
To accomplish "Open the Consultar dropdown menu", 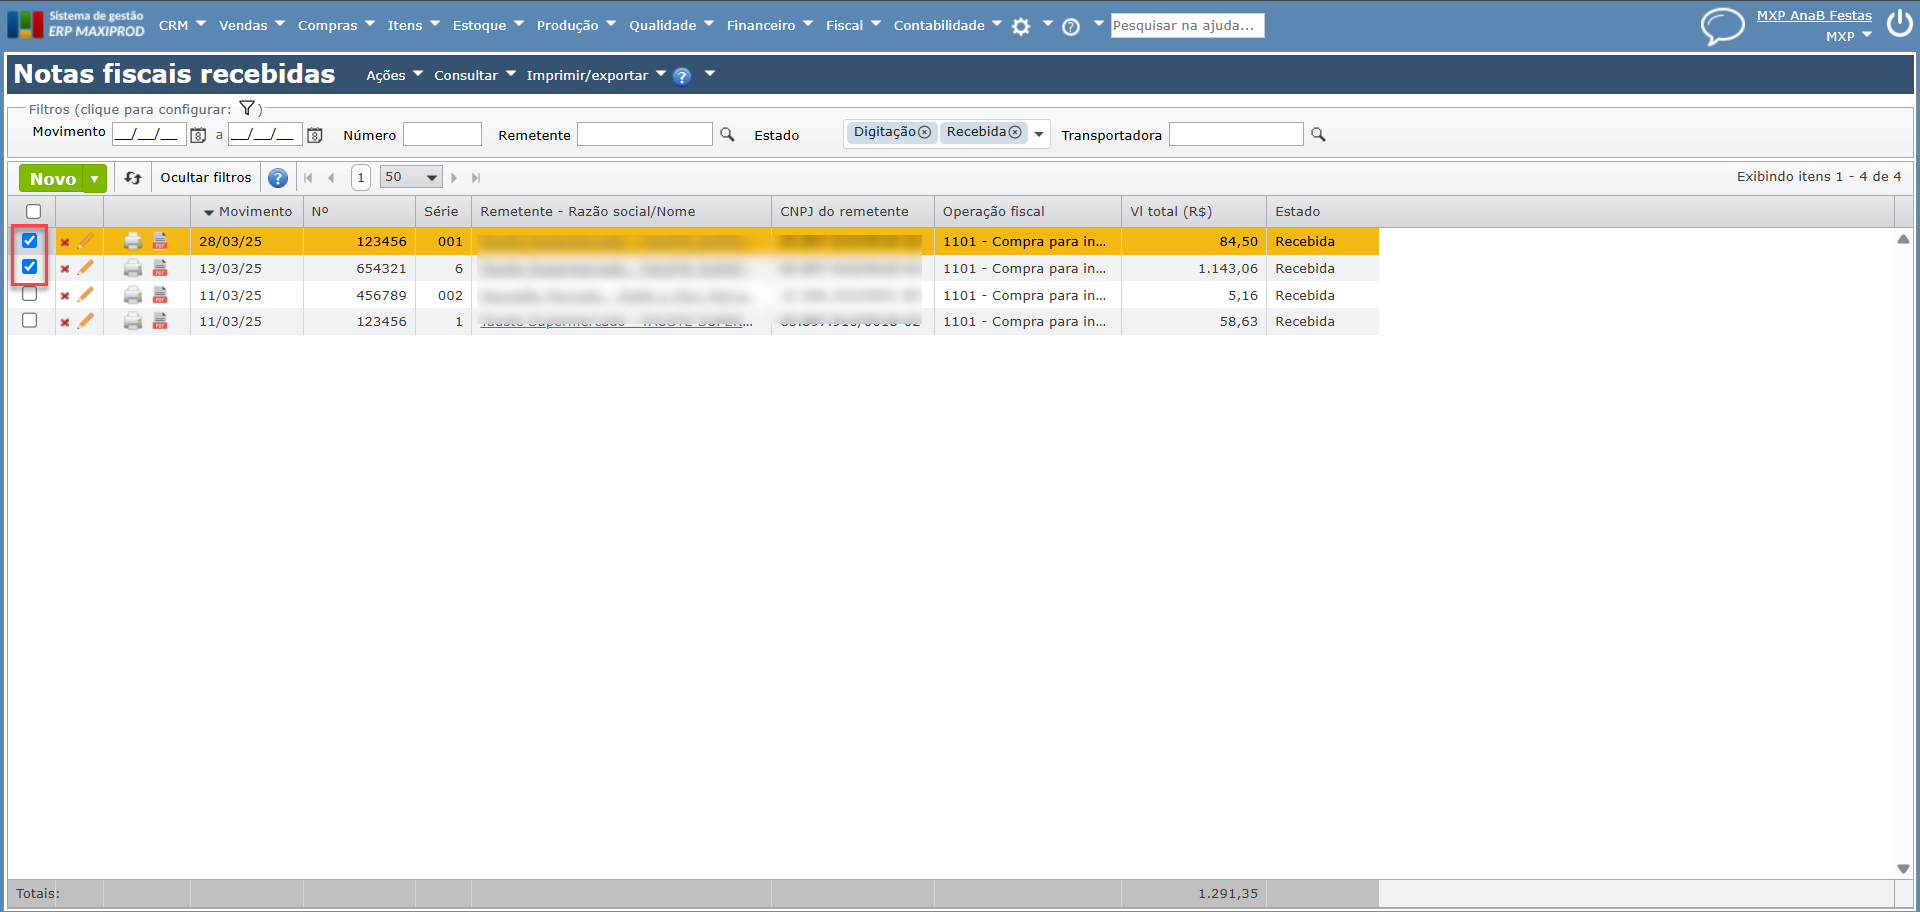I will (474, 75).
